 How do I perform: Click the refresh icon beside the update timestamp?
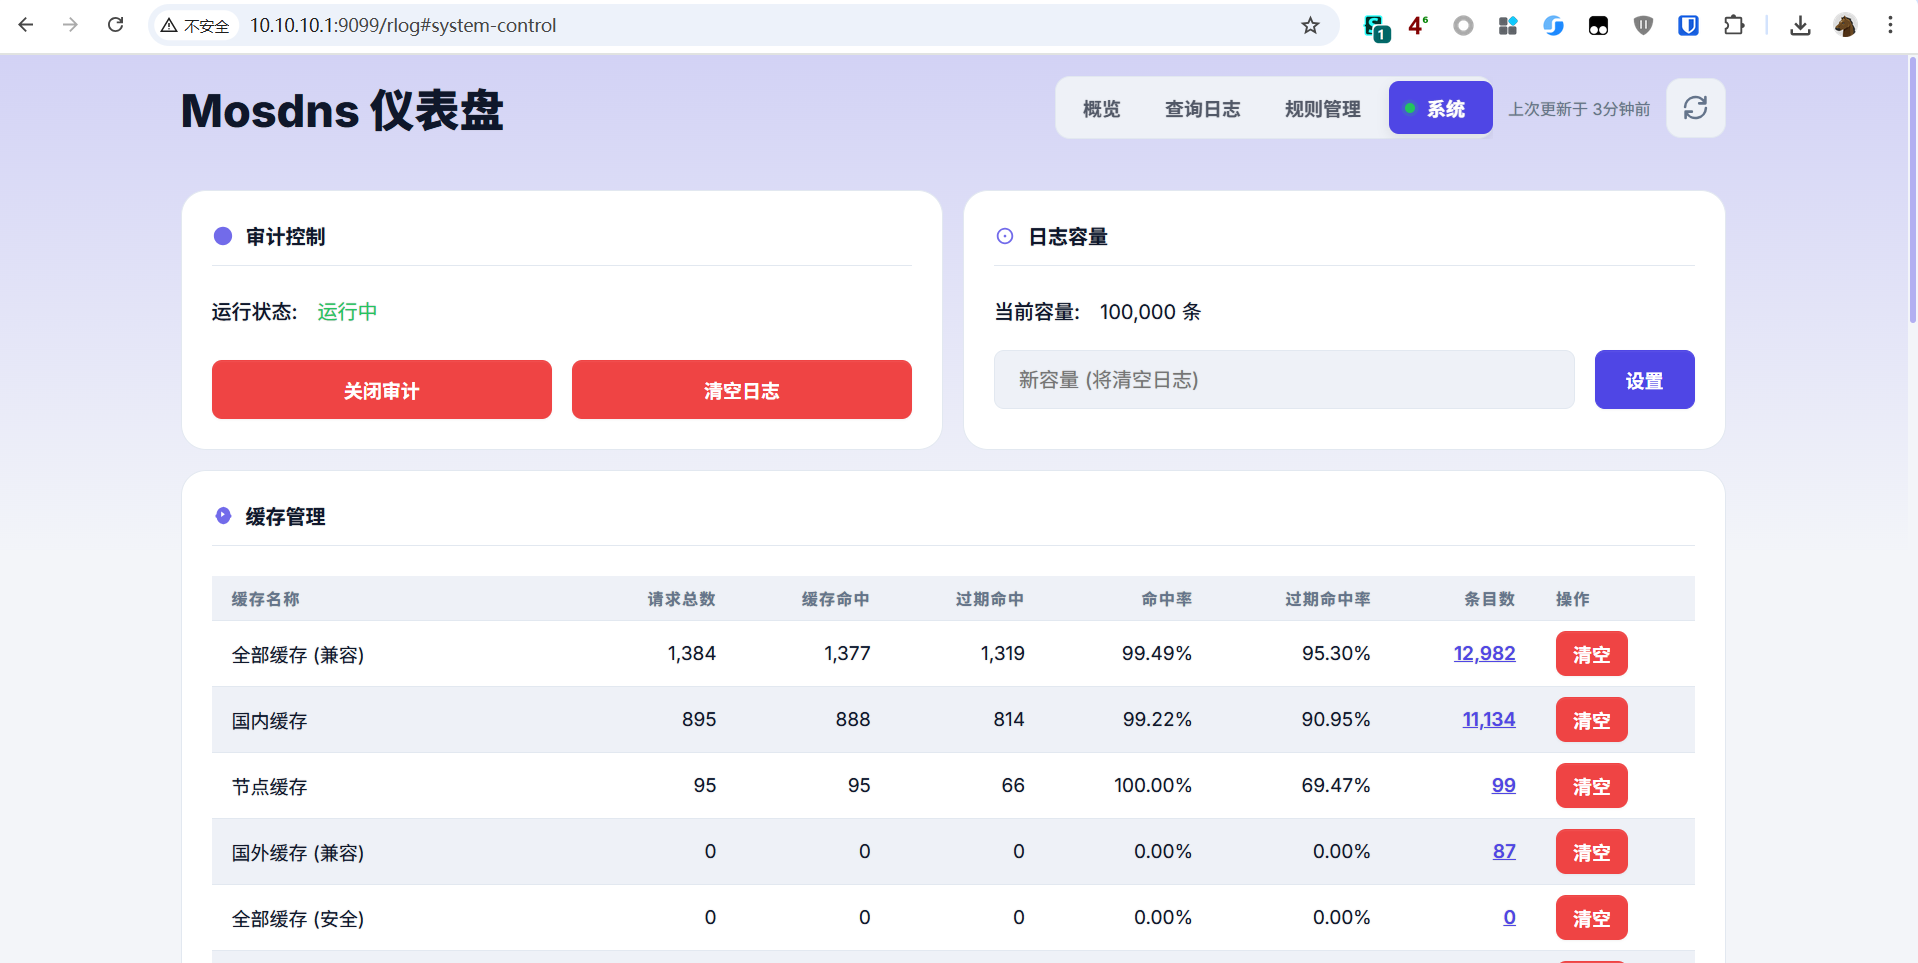pyautogui.click(x=1695, y=107)
